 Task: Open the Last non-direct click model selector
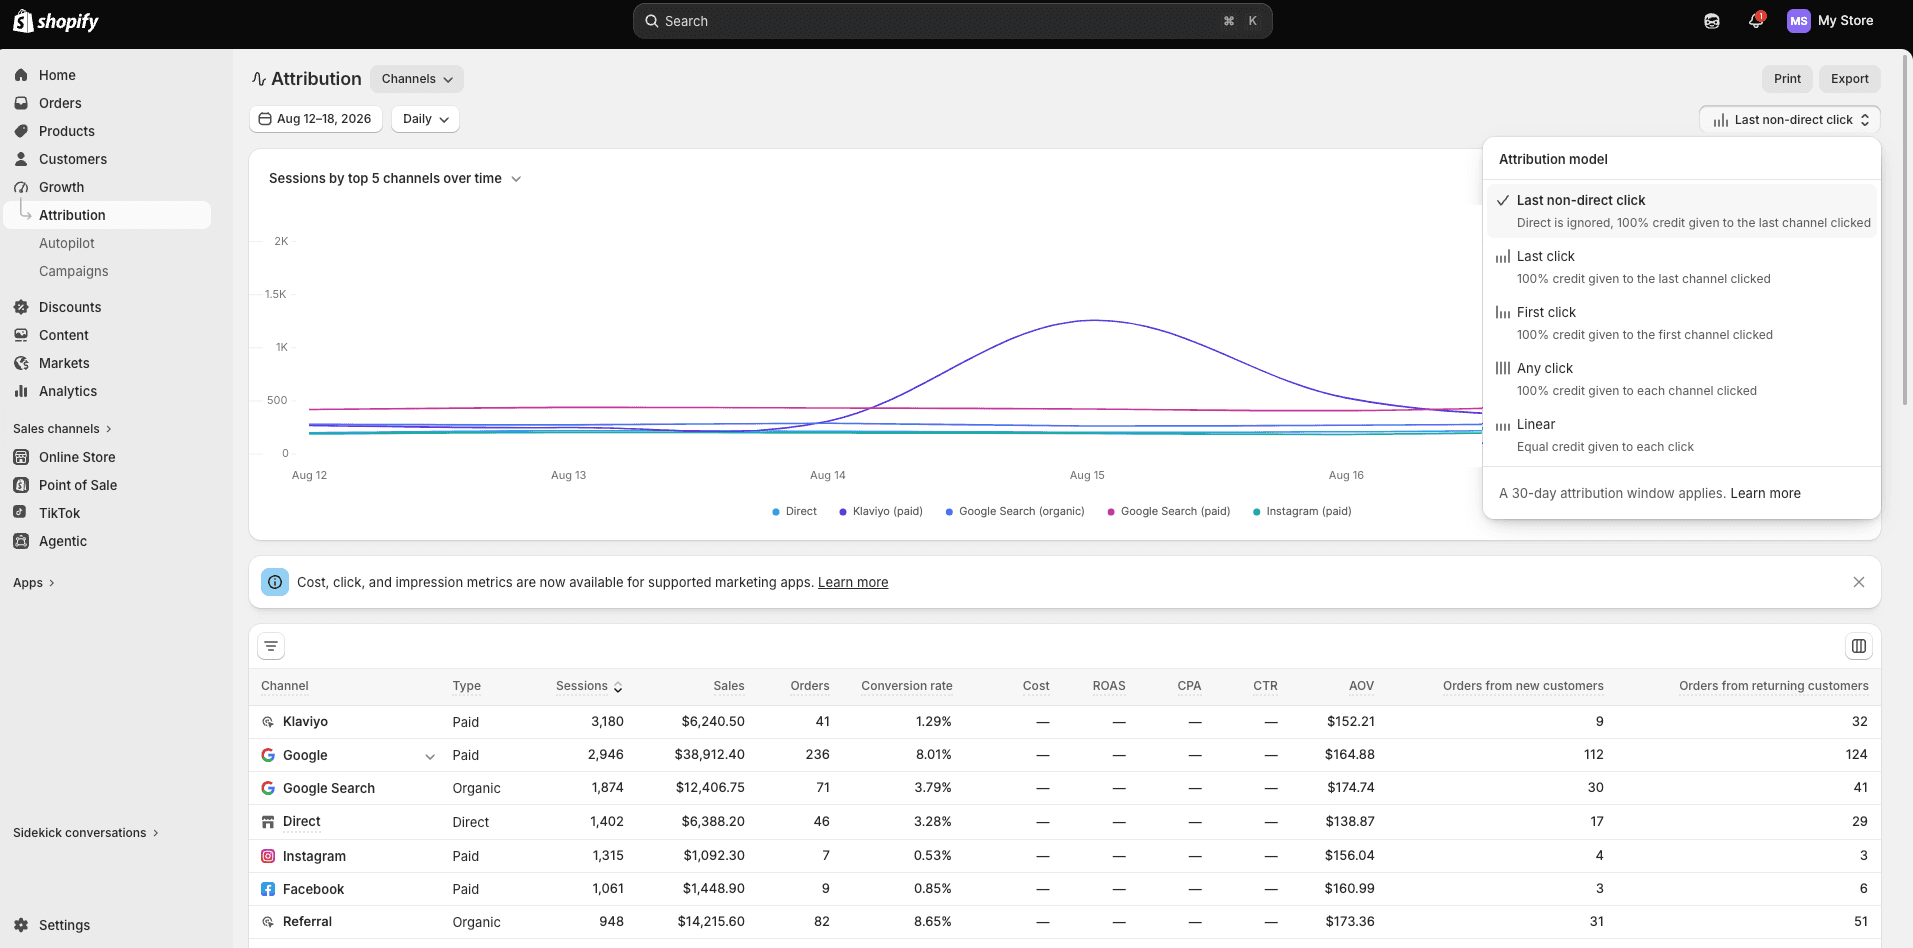coord(1790,120)
